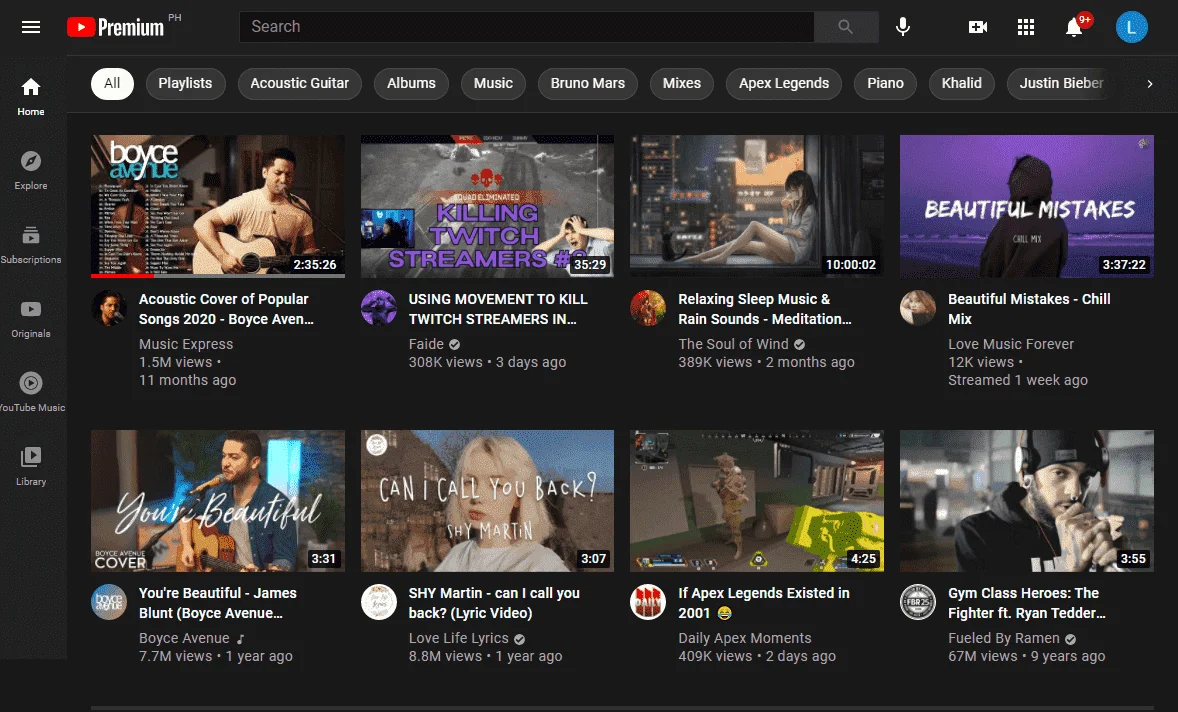Open Love Music Forever channel avatar
Viewport: 1178px width, 712px height.
click(918, 308)
